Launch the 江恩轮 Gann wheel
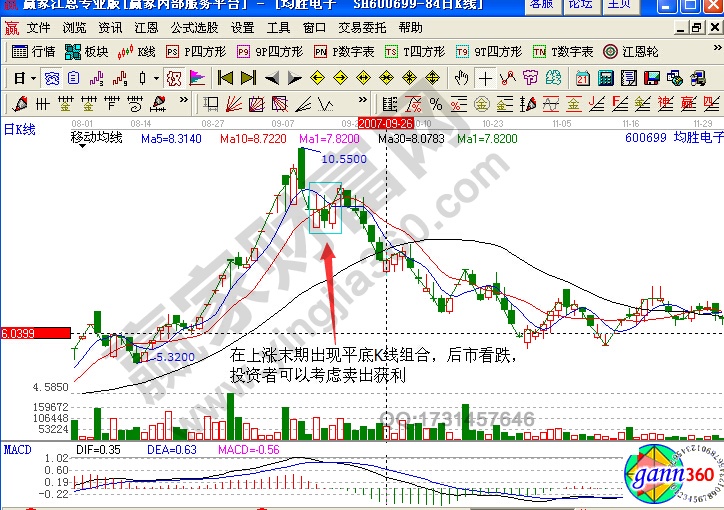This screenshot has width=724, height=510. pos(630,52)
